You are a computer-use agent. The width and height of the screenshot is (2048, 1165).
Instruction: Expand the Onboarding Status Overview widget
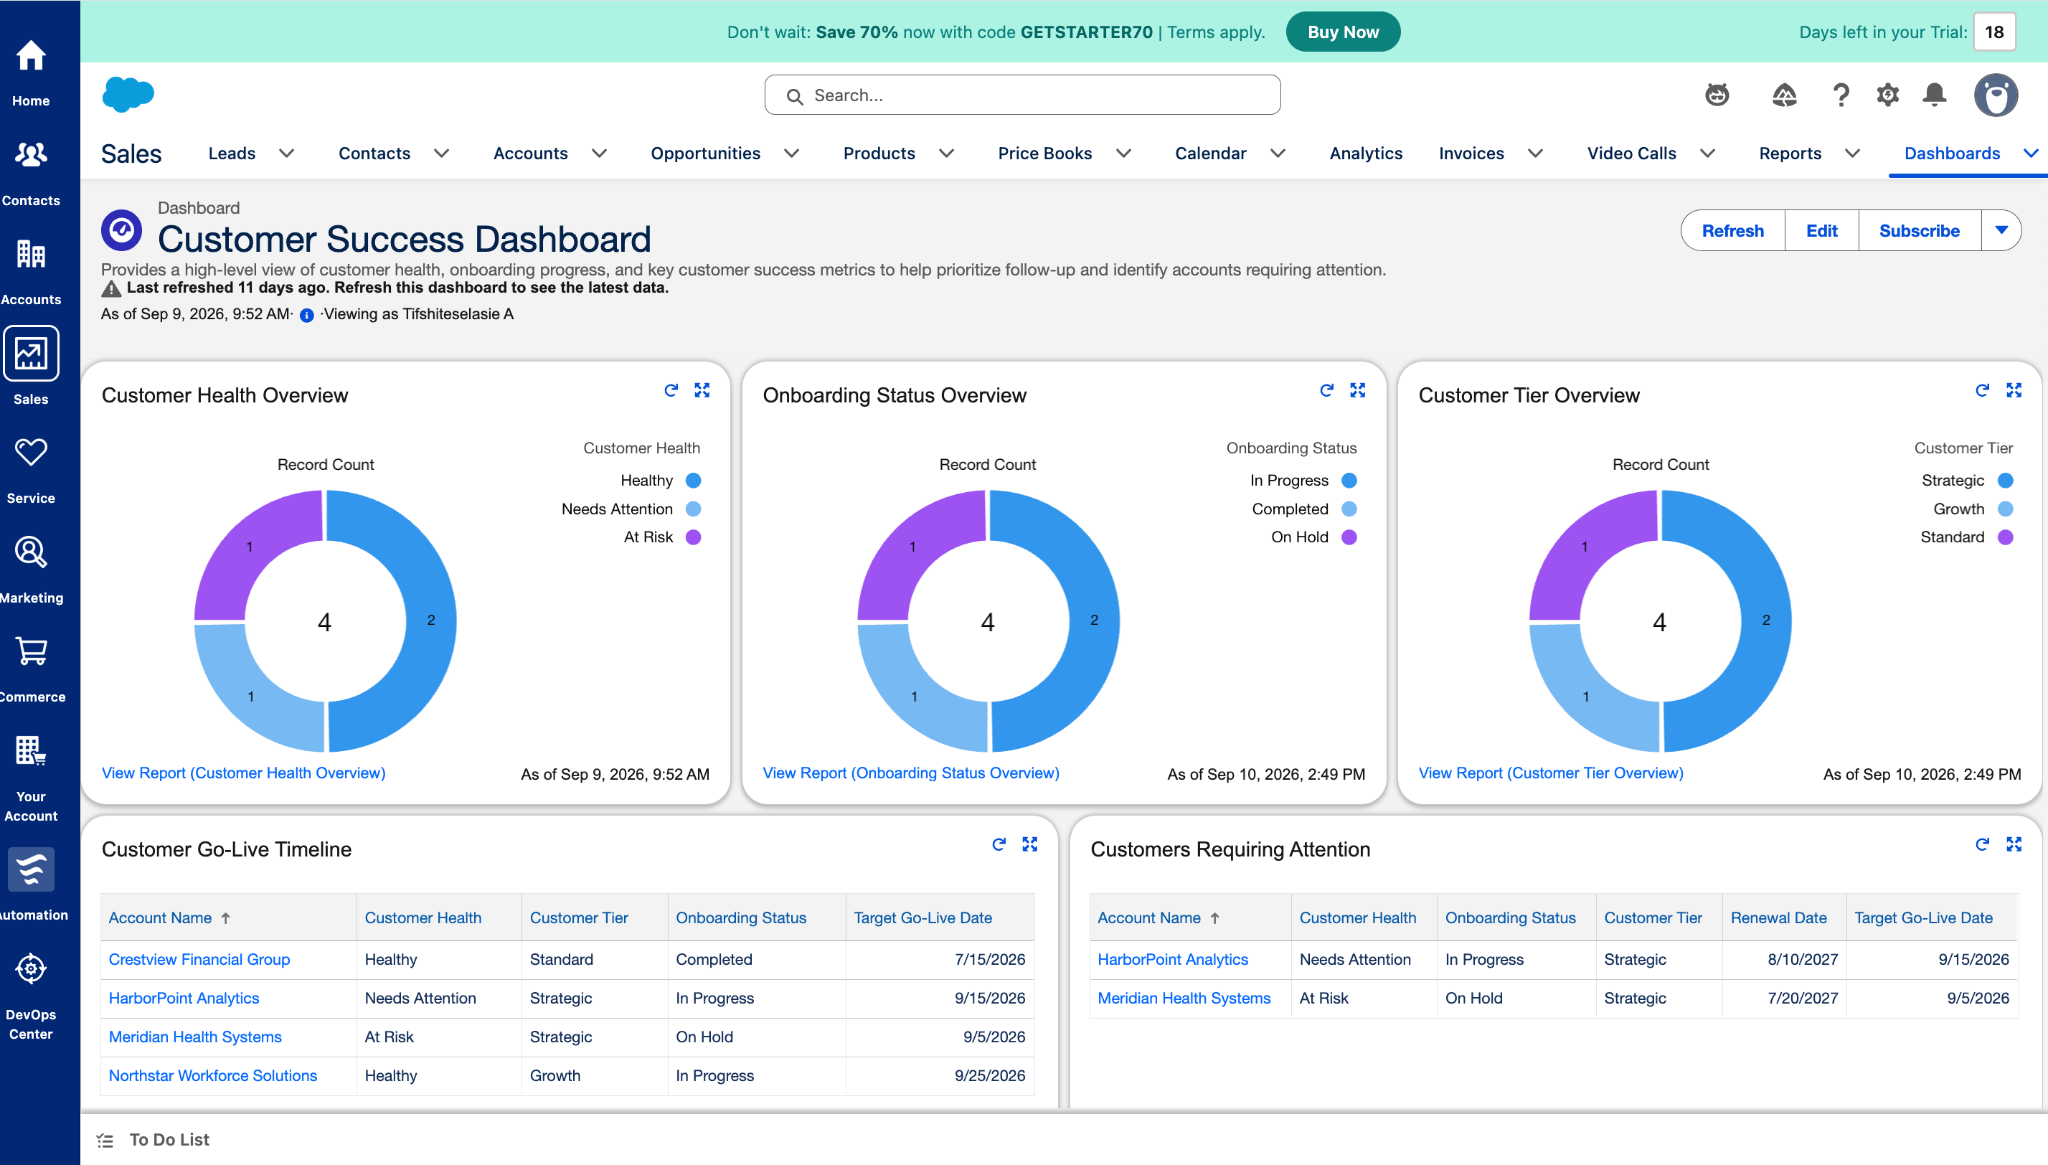click(x=1357, y=390)
